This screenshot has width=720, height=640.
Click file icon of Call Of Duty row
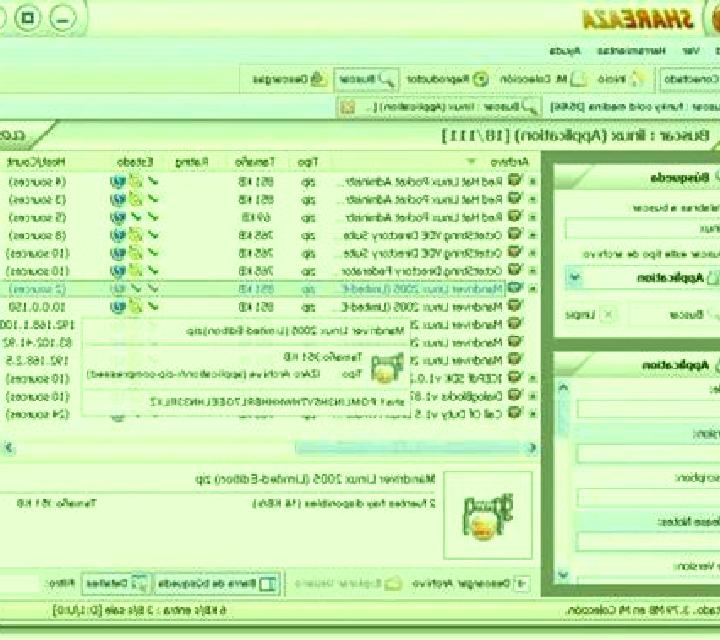[x=515, y=413]
